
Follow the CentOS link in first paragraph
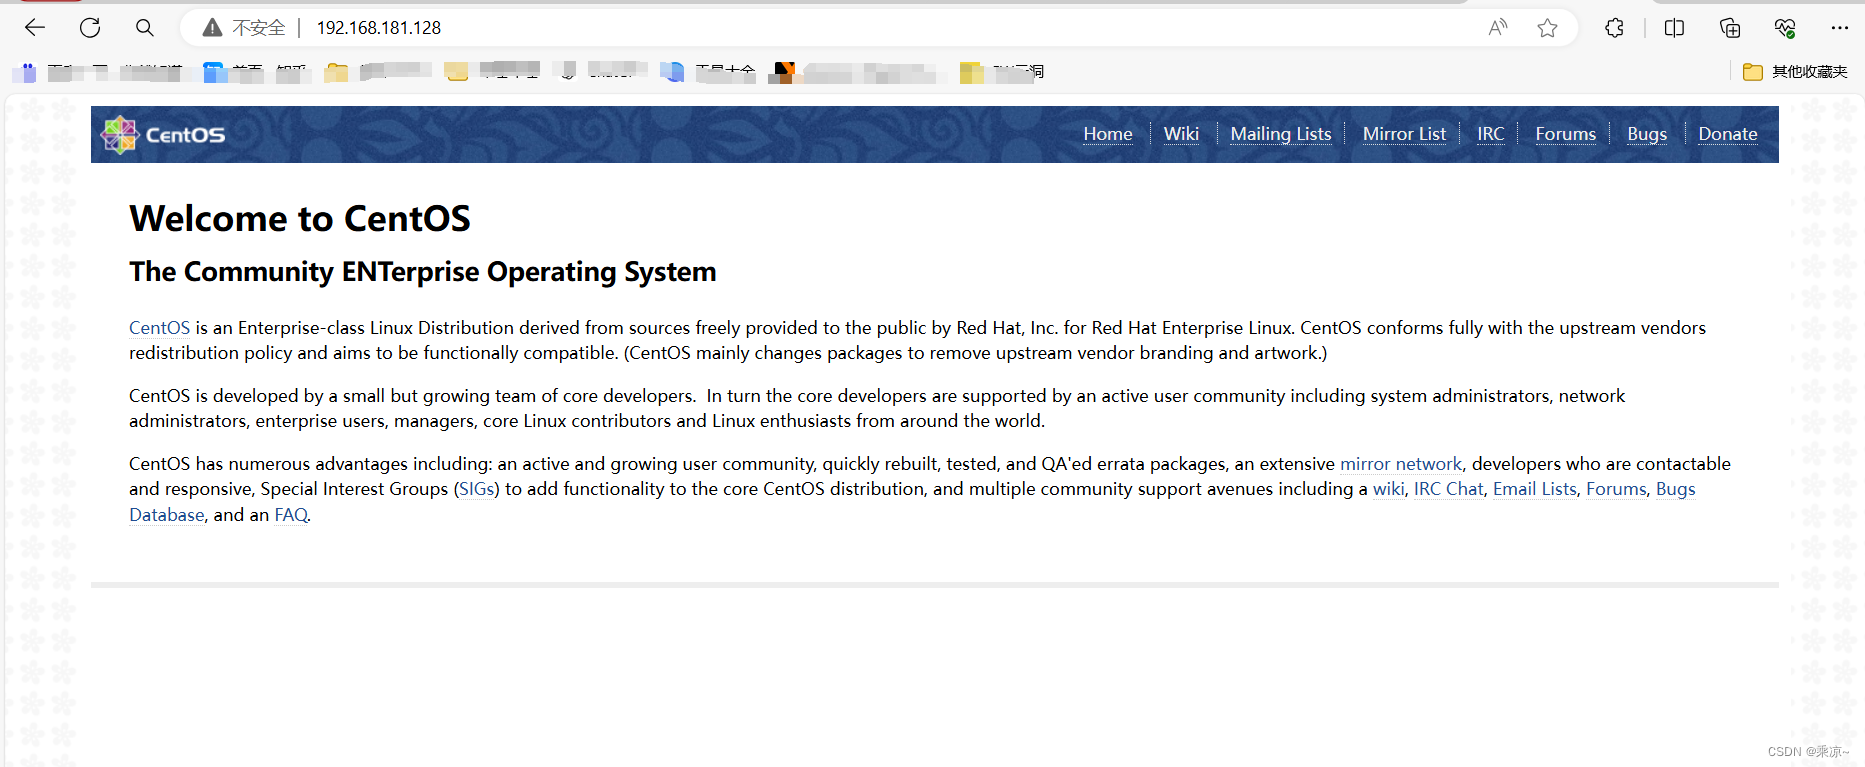click(159, 328)
